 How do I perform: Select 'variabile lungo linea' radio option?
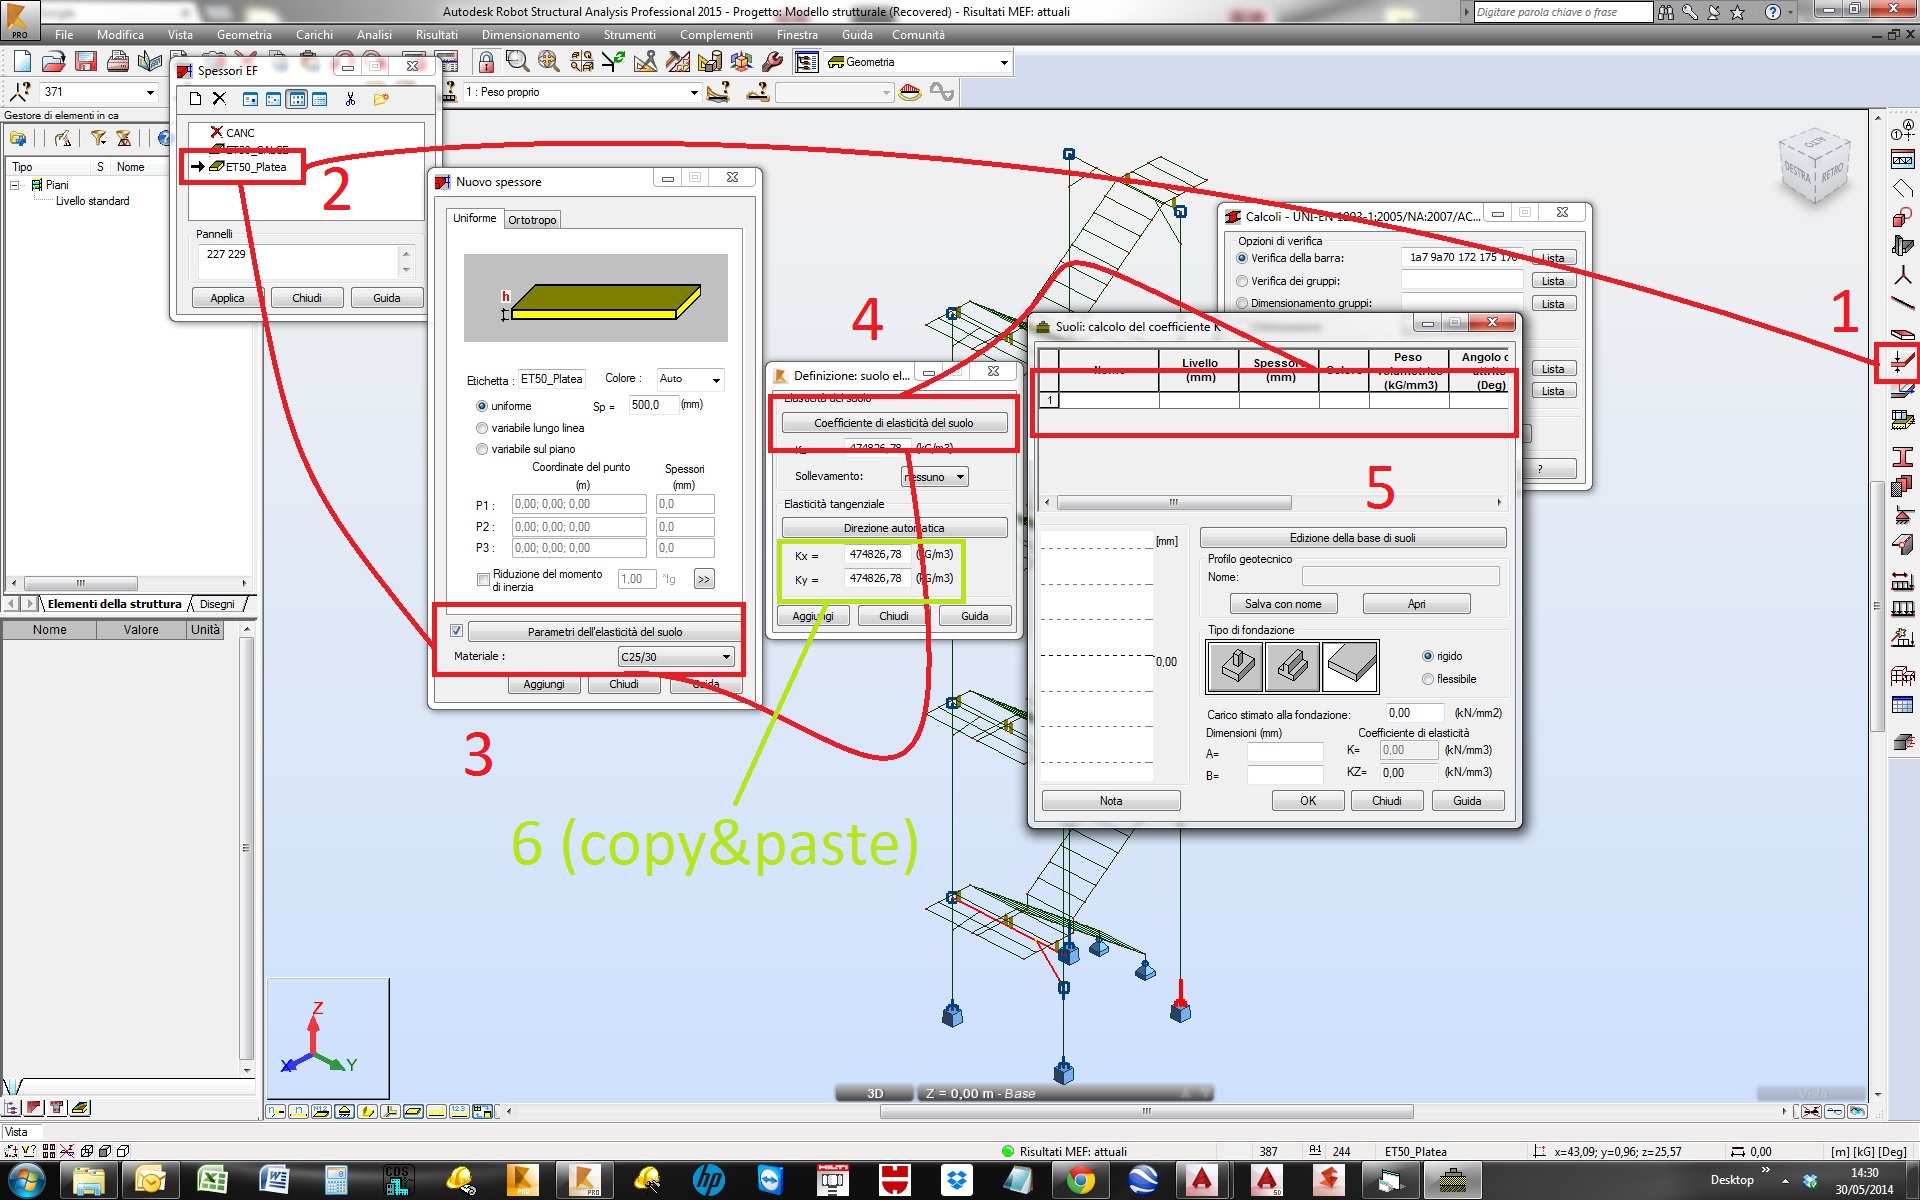(482, 428)
